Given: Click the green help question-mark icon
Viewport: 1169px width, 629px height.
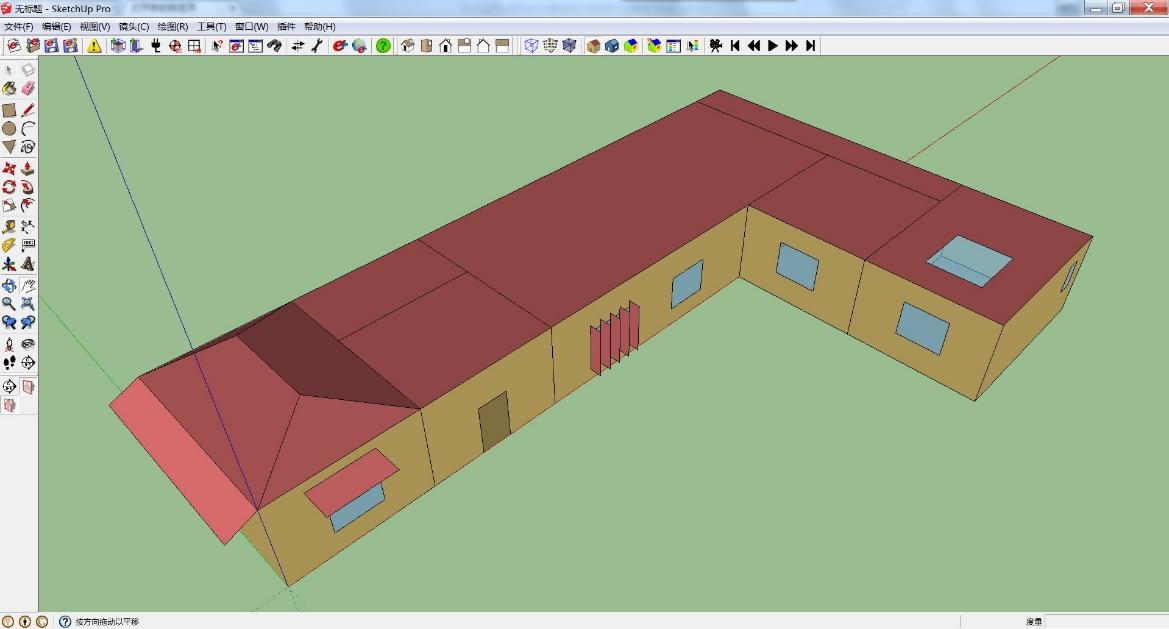Looking at the screenshot, I should click(x=383, y=46).
